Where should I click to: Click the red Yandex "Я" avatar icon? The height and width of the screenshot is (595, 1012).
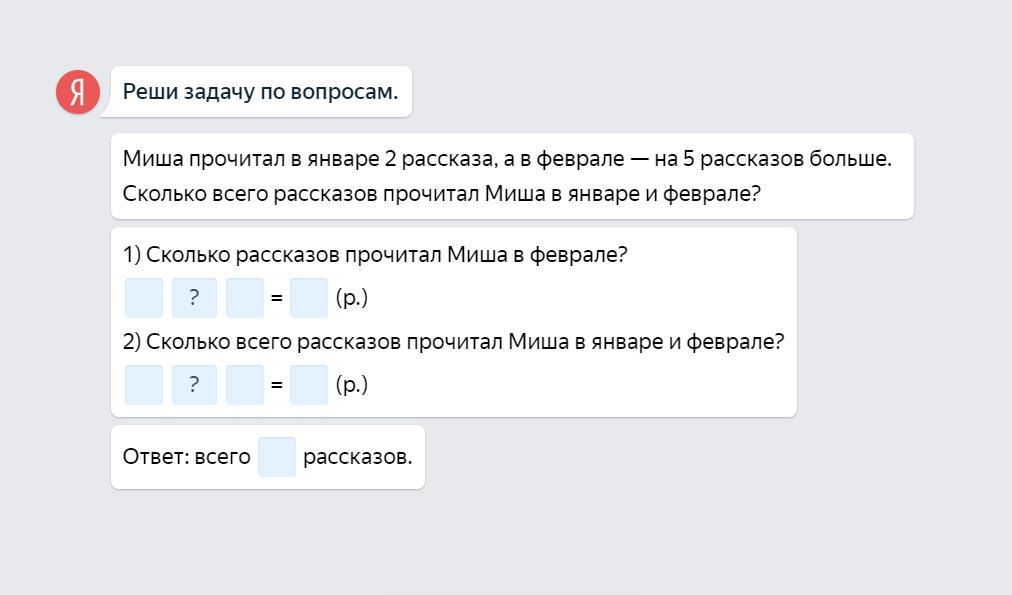pyautogui.click(x=77, y=92)
